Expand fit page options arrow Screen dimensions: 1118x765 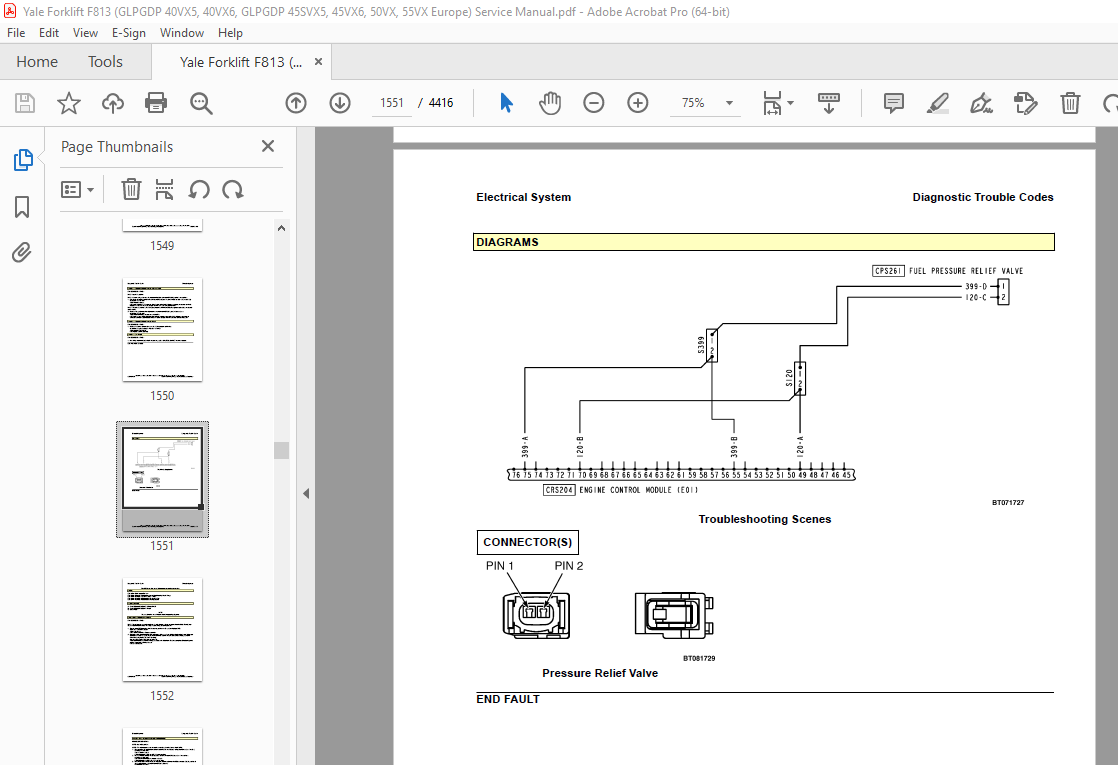pyautogui.click(x=790, y=103)
